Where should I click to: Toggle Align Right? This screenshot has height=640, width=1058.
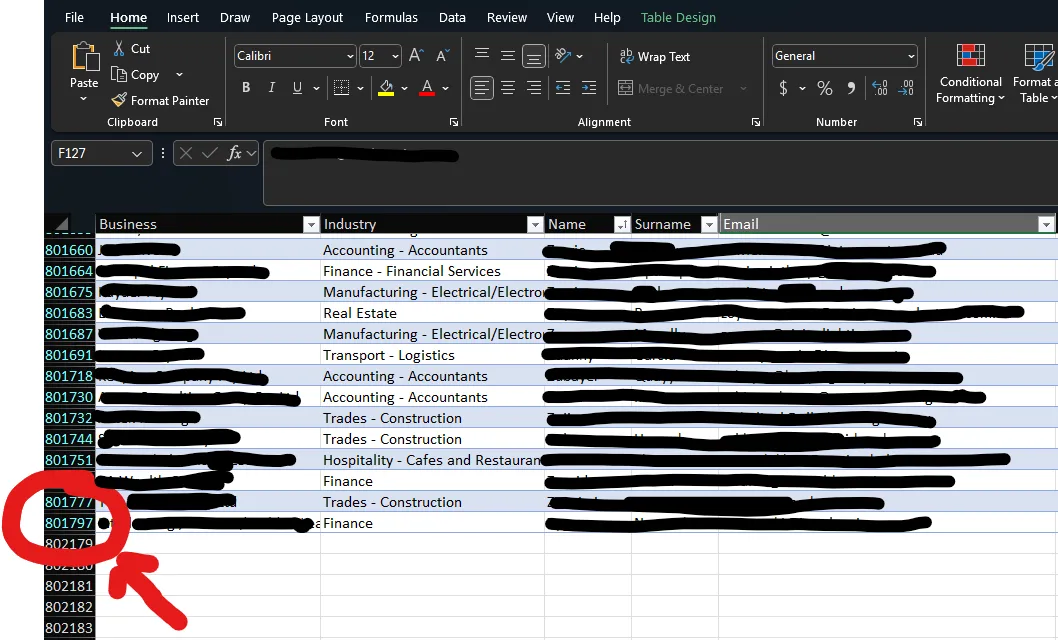[534, 88]
